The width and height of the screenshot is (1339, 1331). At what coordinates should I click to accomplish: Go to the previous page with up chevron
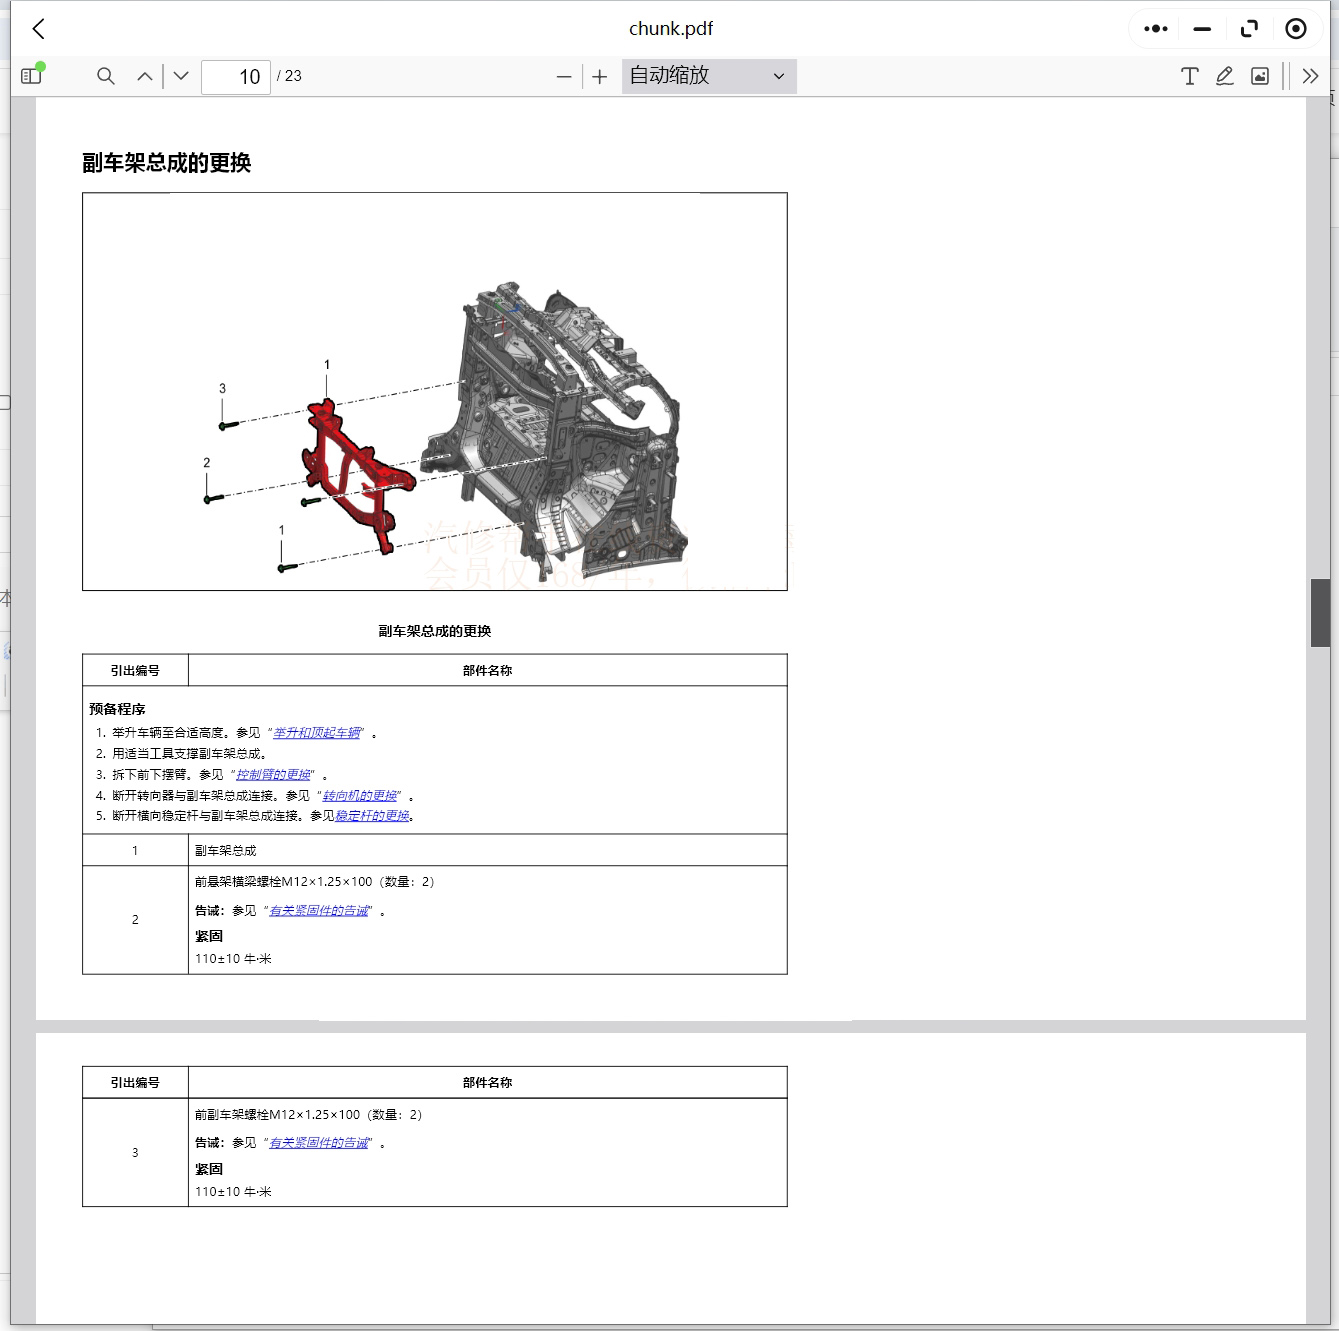coord(144,76)
